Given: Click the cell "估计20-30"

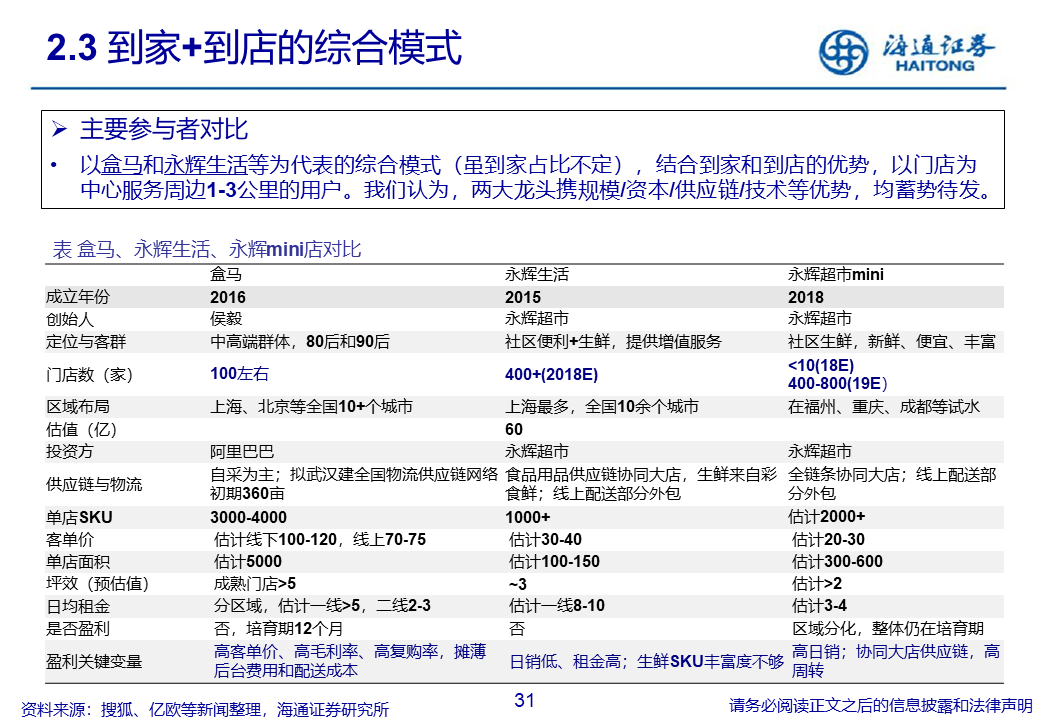Looking at the screenshot, I should (x=828, y=540).
